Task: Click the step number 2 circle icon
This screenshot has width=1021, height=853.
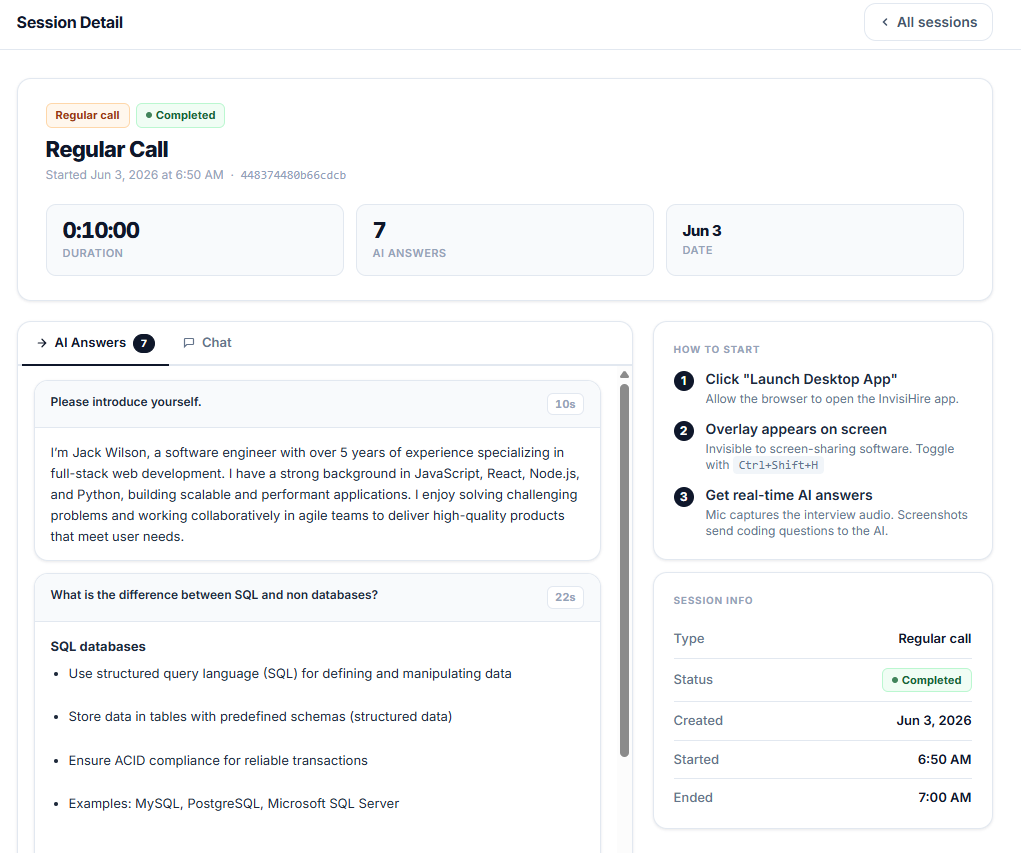Action: pyautogui.click(x=684, y=430)
